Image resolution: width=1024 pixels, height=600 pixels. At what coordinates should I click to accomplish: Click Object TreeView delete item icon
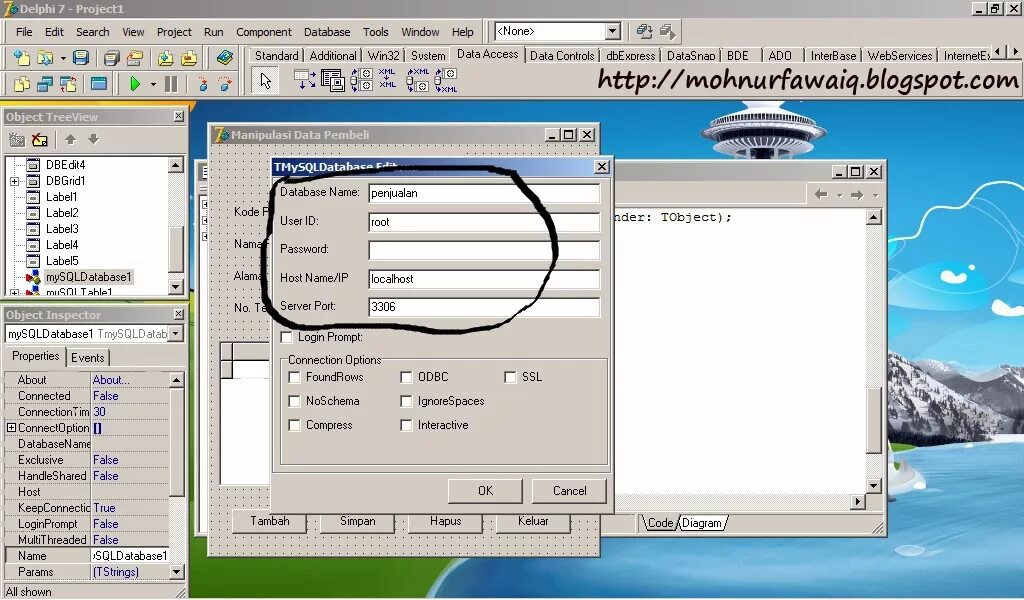click(40, 140)
